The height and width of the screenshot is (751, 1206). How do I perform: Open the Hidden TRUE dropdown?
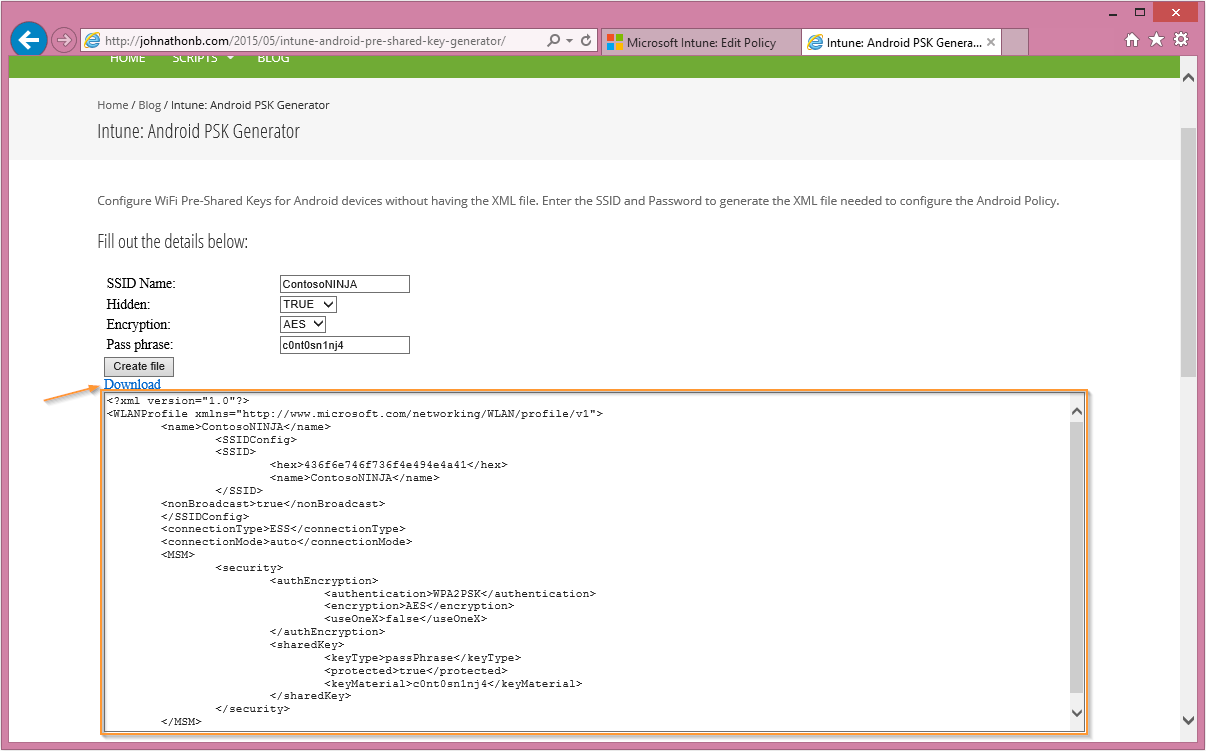point(309,304)
